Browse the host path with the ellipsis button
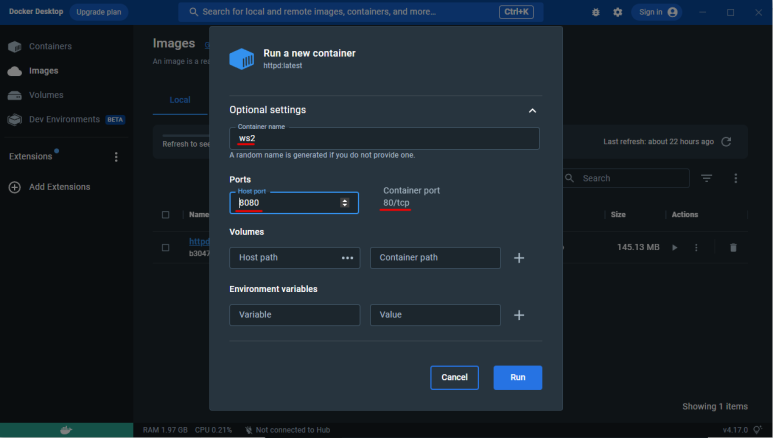 point(348,258)
